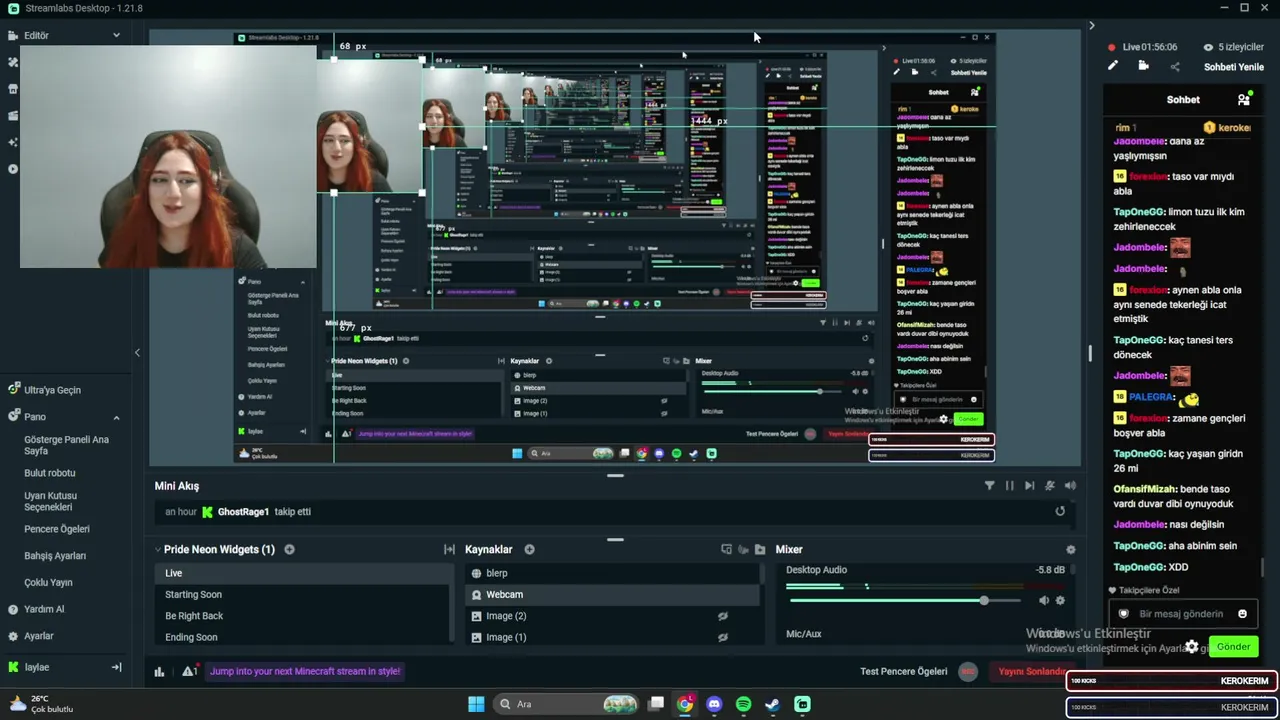
Task: Open the Highlighter clapperboard icon in sidebar
Action: click(13, 116)
